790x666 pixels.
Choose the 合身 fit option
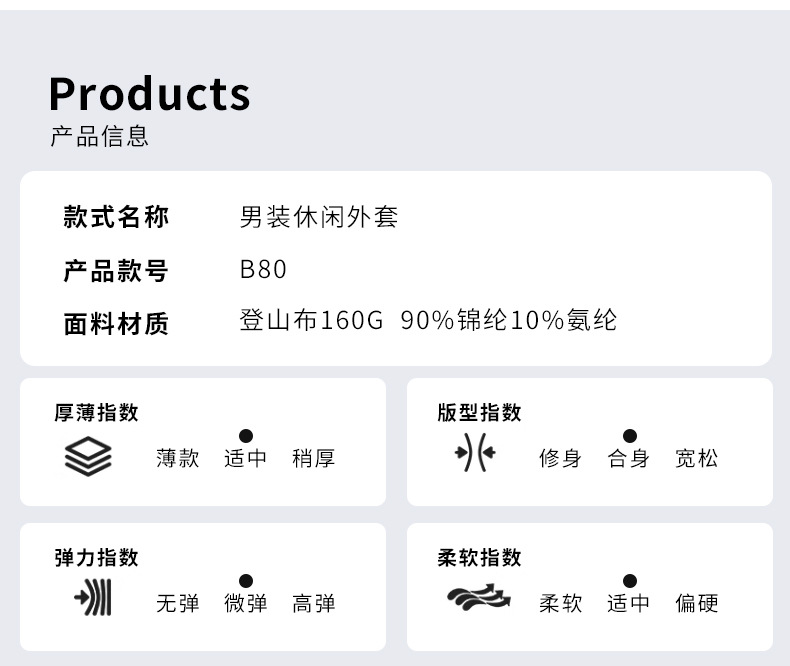tap(629, 459)
